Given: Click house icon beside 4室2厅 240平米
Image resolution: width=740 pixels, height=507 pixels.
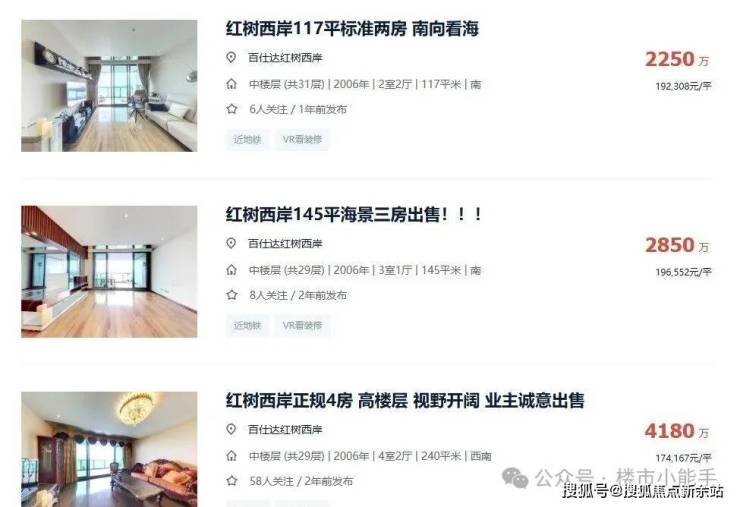Looking at the screenshot, I should pos(231,456).
